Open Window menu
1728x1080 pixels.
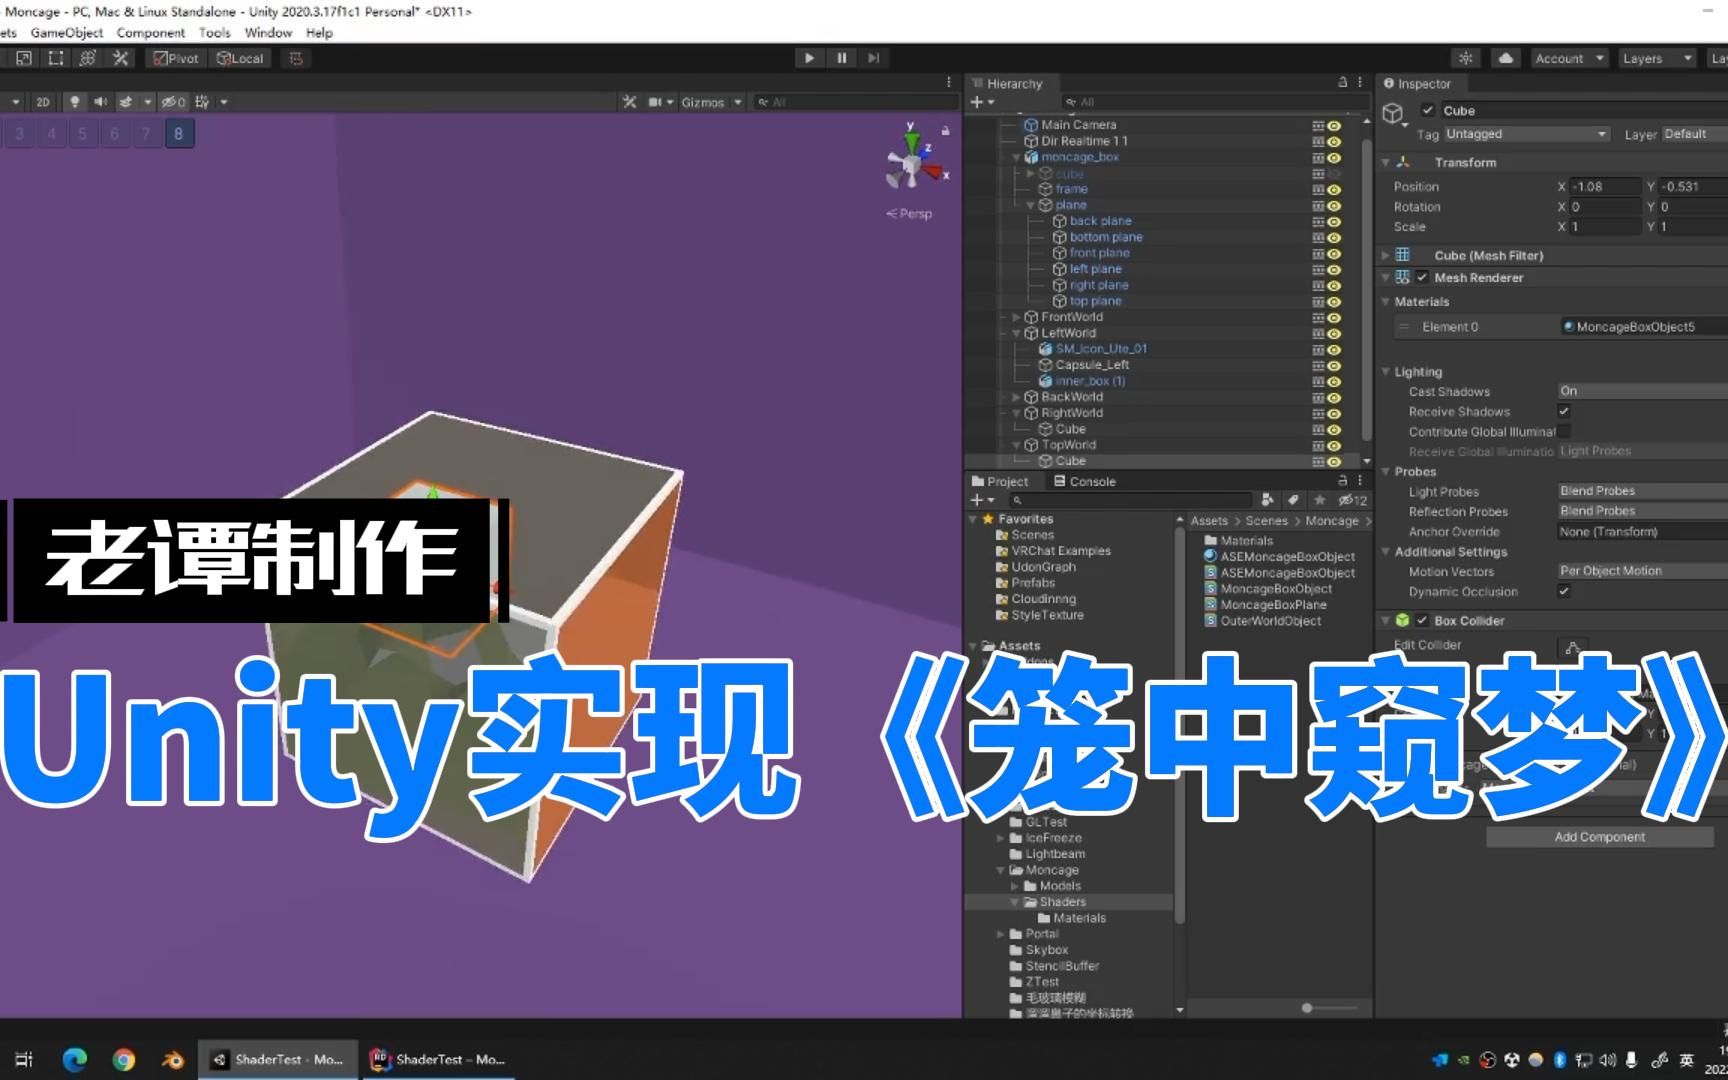tap(269, 33)
